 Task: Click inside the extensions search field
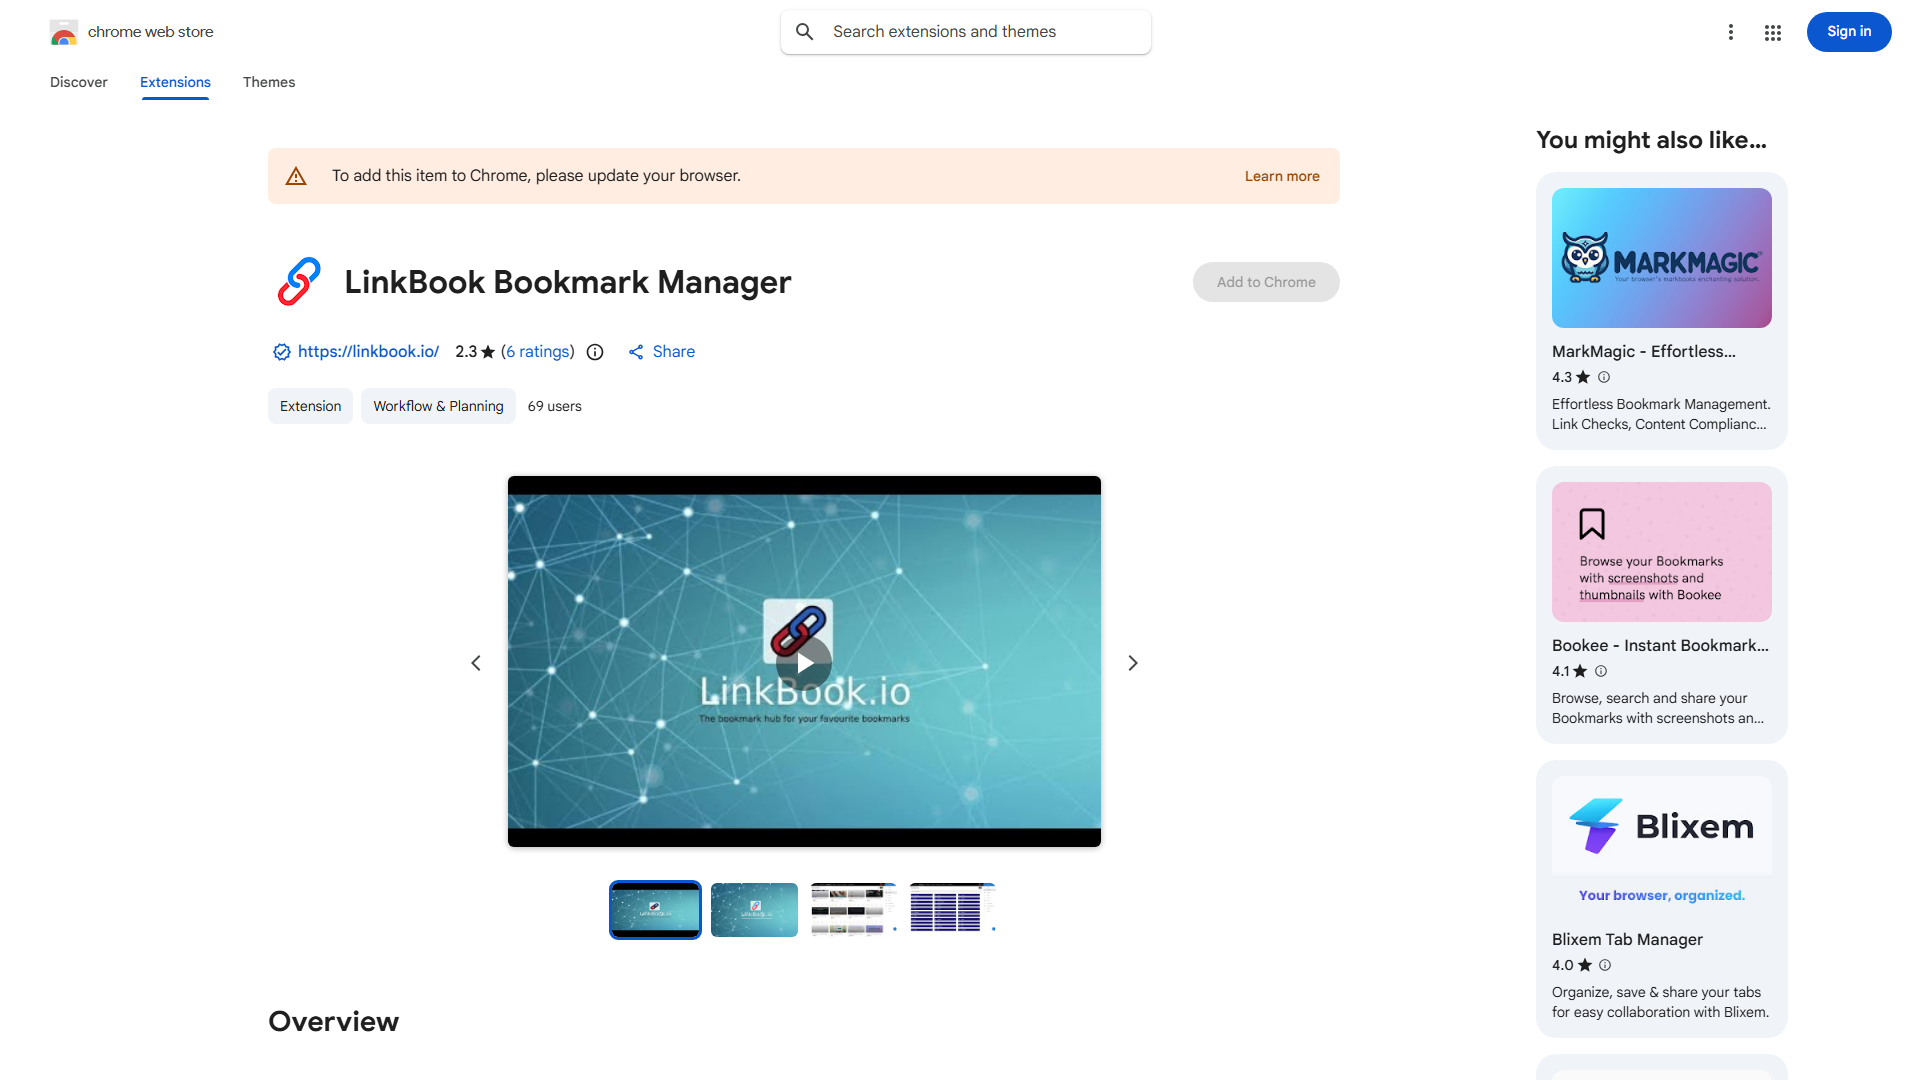[964, 31]
